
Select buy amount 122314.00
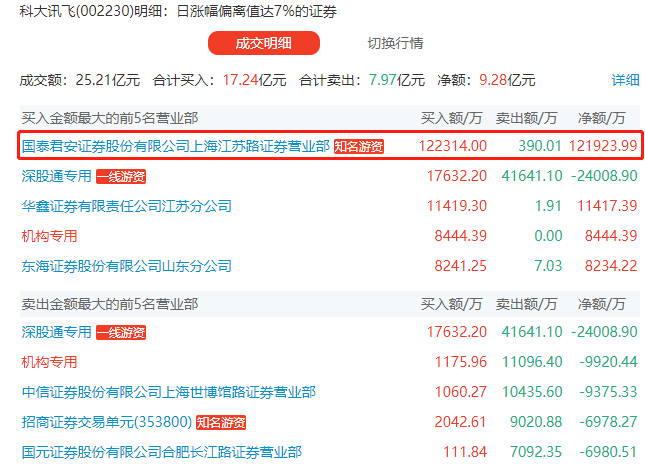click(452, 146)
